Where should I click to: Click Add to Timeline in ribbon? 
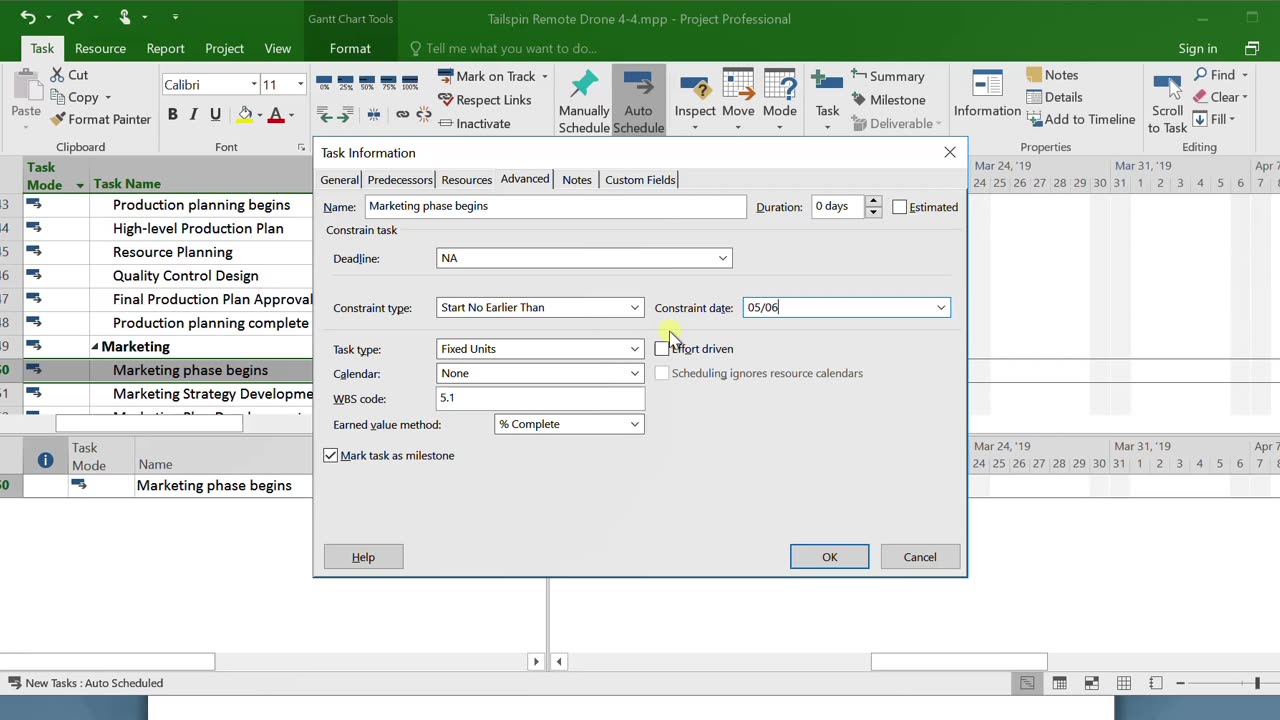pyautogui.click(x=1081, y=119)
